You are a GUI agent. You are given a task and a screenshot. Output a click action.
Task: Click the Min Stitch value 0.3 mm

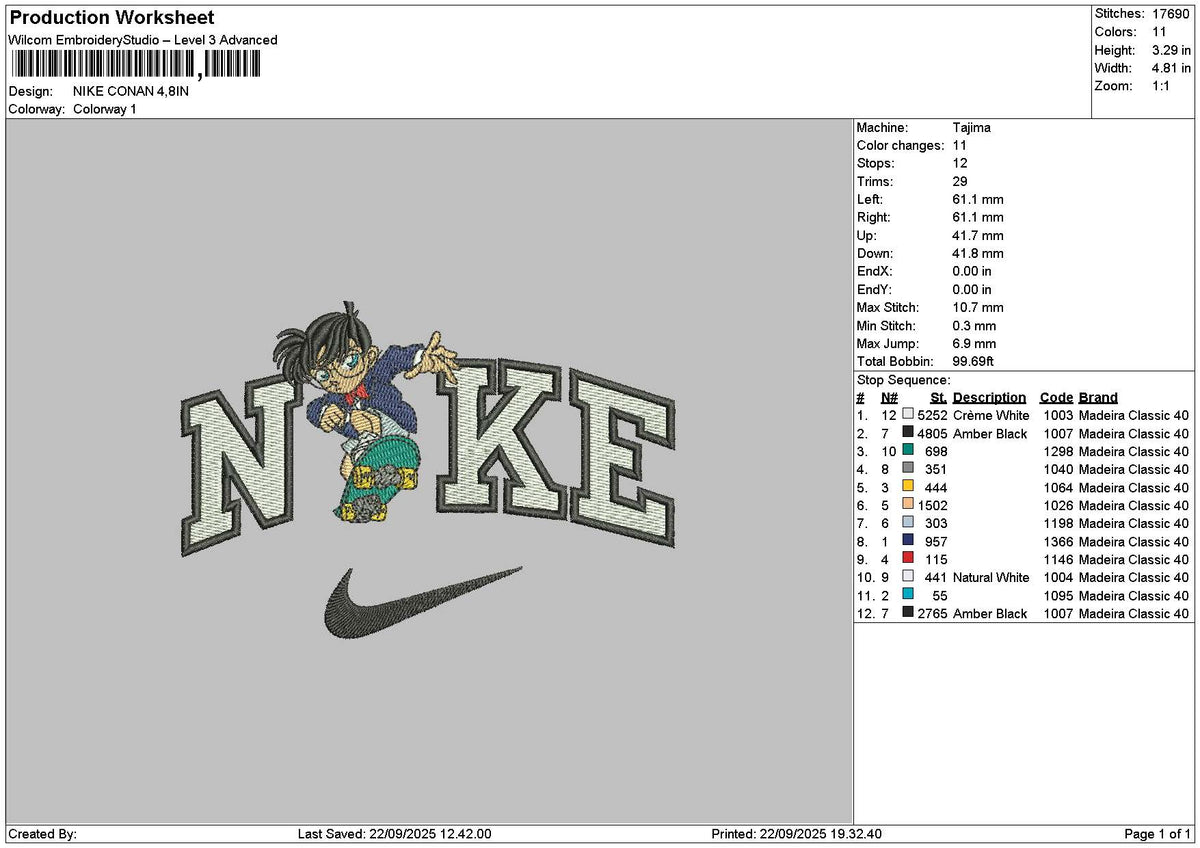point(975,326)
